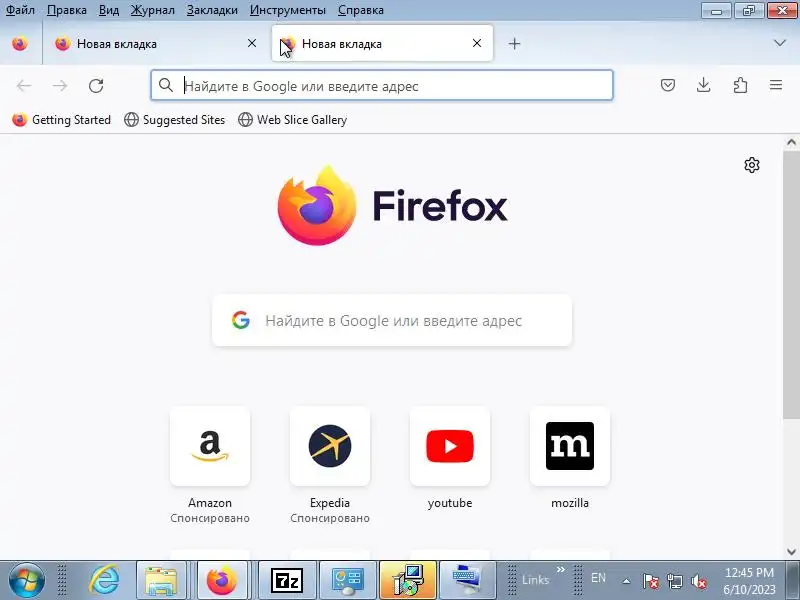Open the Firefox hamburger application menu

776,85
